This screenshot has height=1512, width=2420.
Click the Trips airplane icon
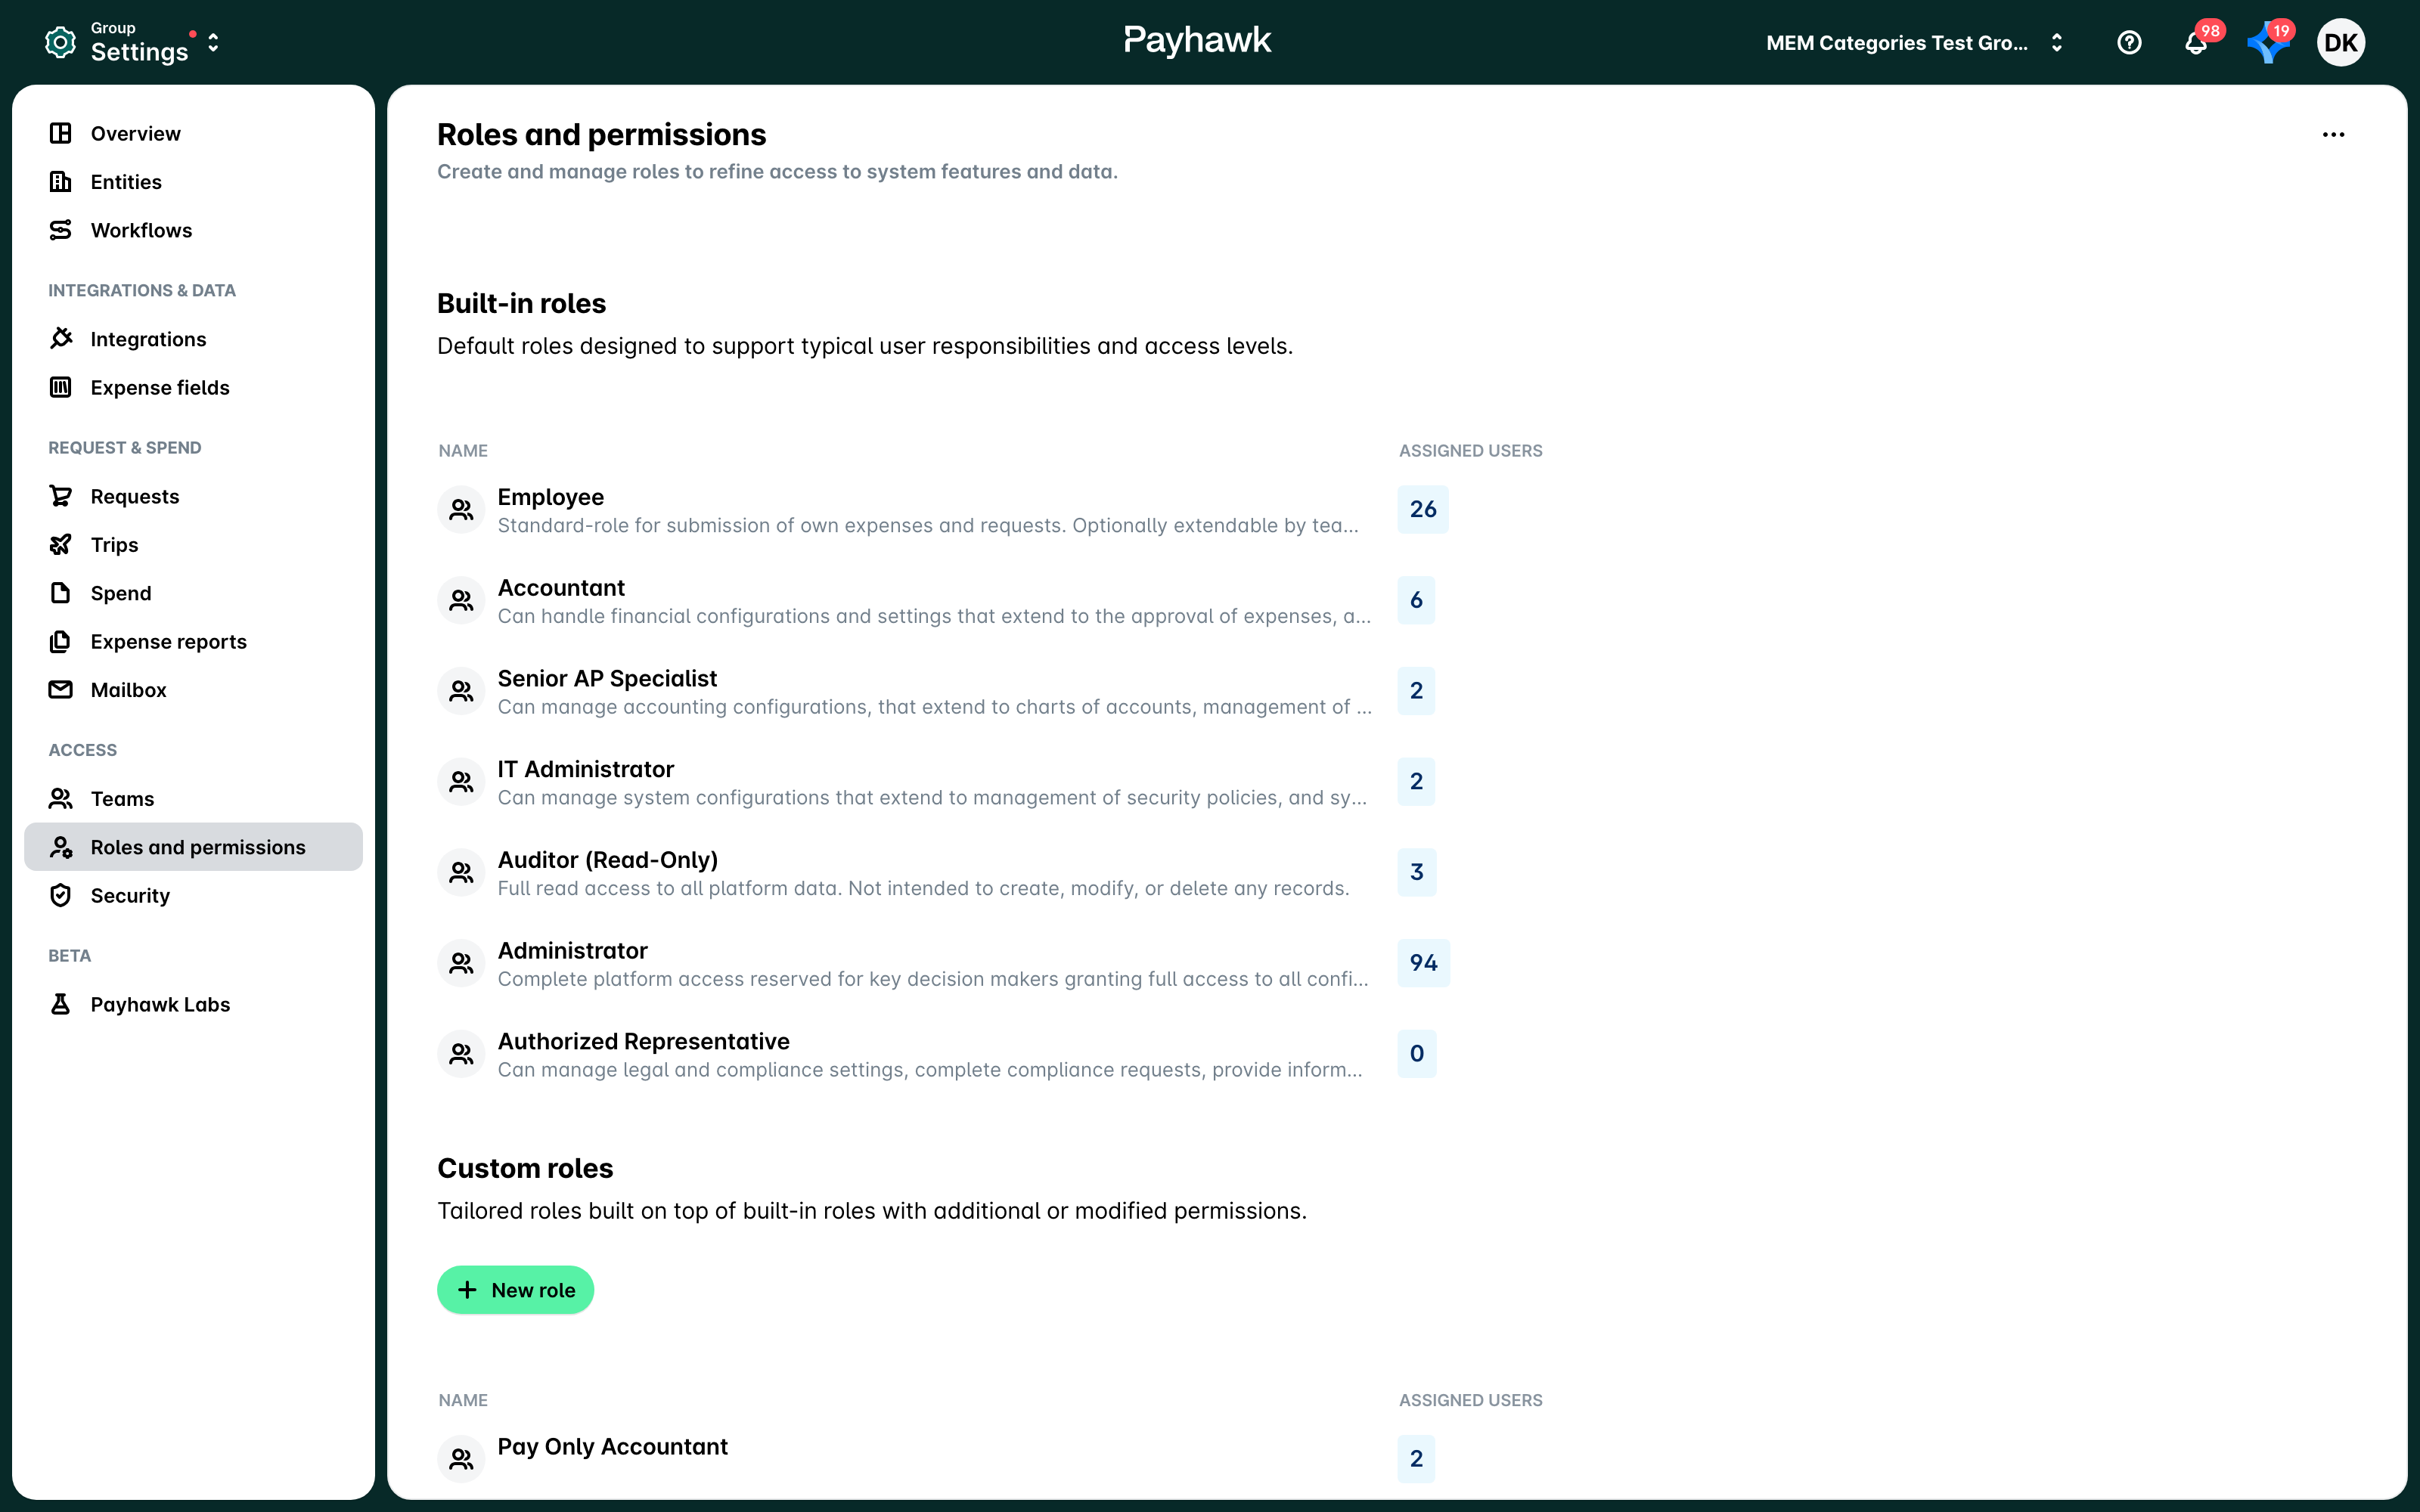pos(61,544)
